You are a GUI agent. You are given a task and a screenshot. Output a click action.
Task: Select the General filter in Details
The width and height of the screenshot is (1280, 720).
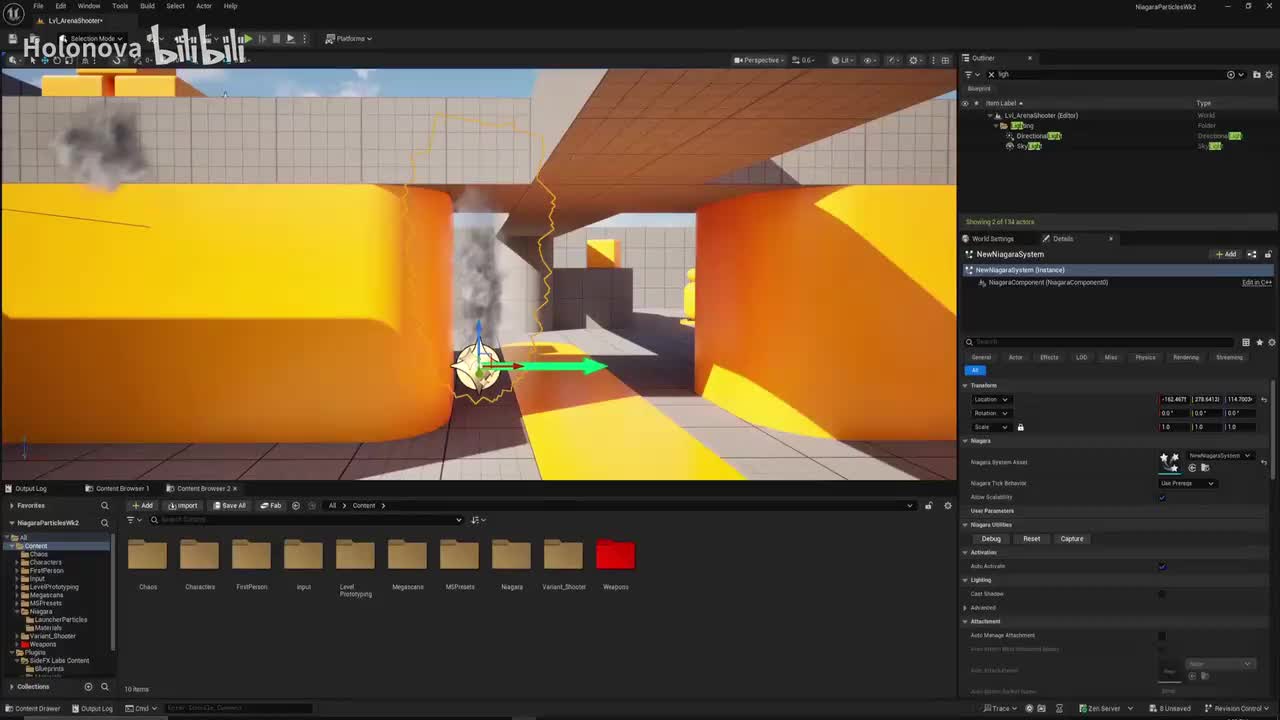981,357
